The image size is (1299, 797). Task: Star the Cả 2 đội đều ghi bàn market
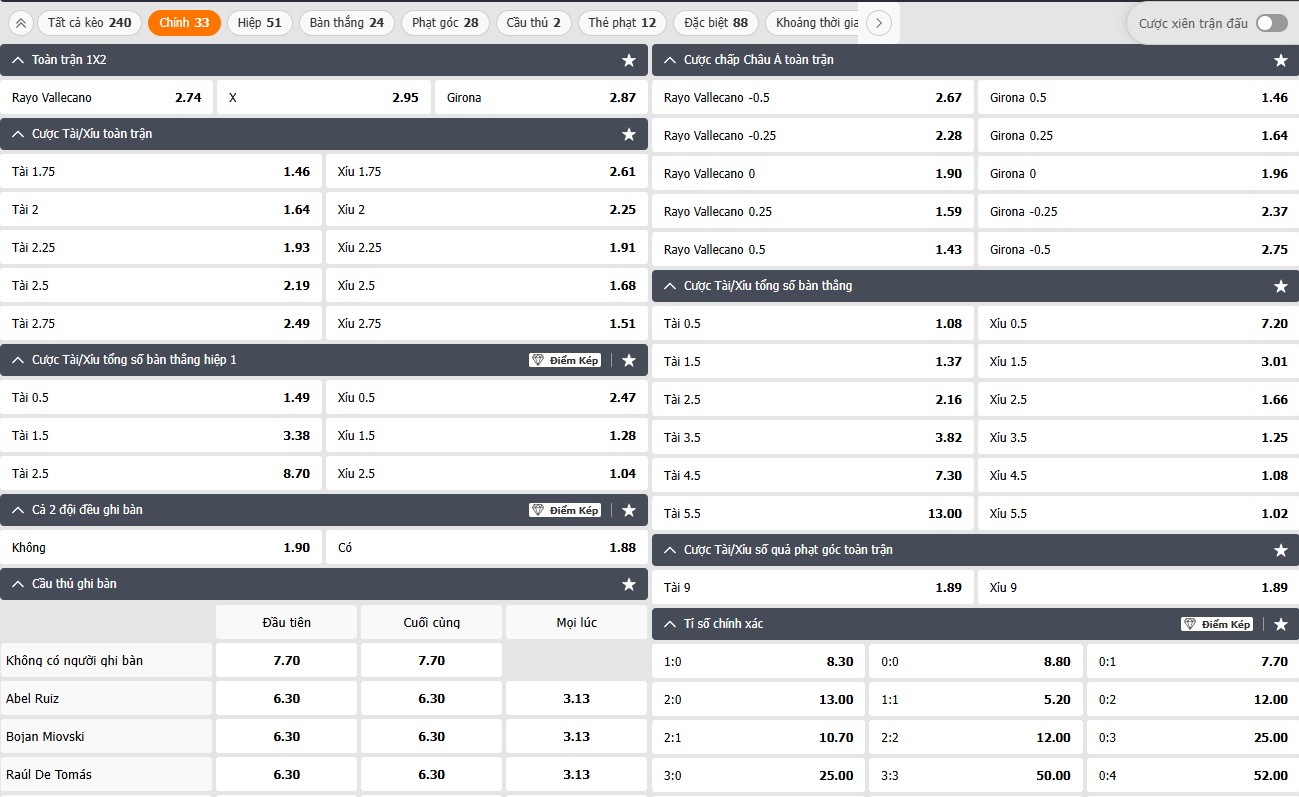629,510
